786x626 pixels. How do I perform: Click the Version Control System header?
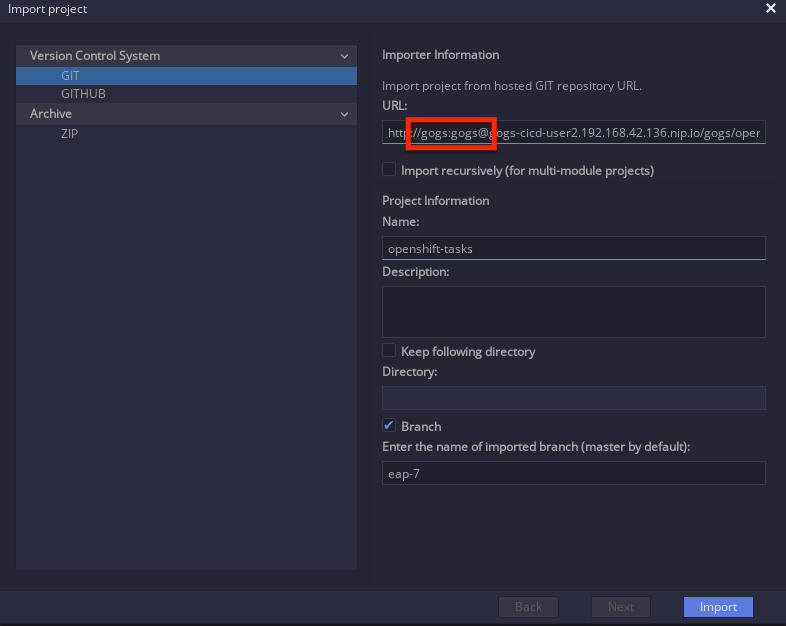[x=186, y=56]
